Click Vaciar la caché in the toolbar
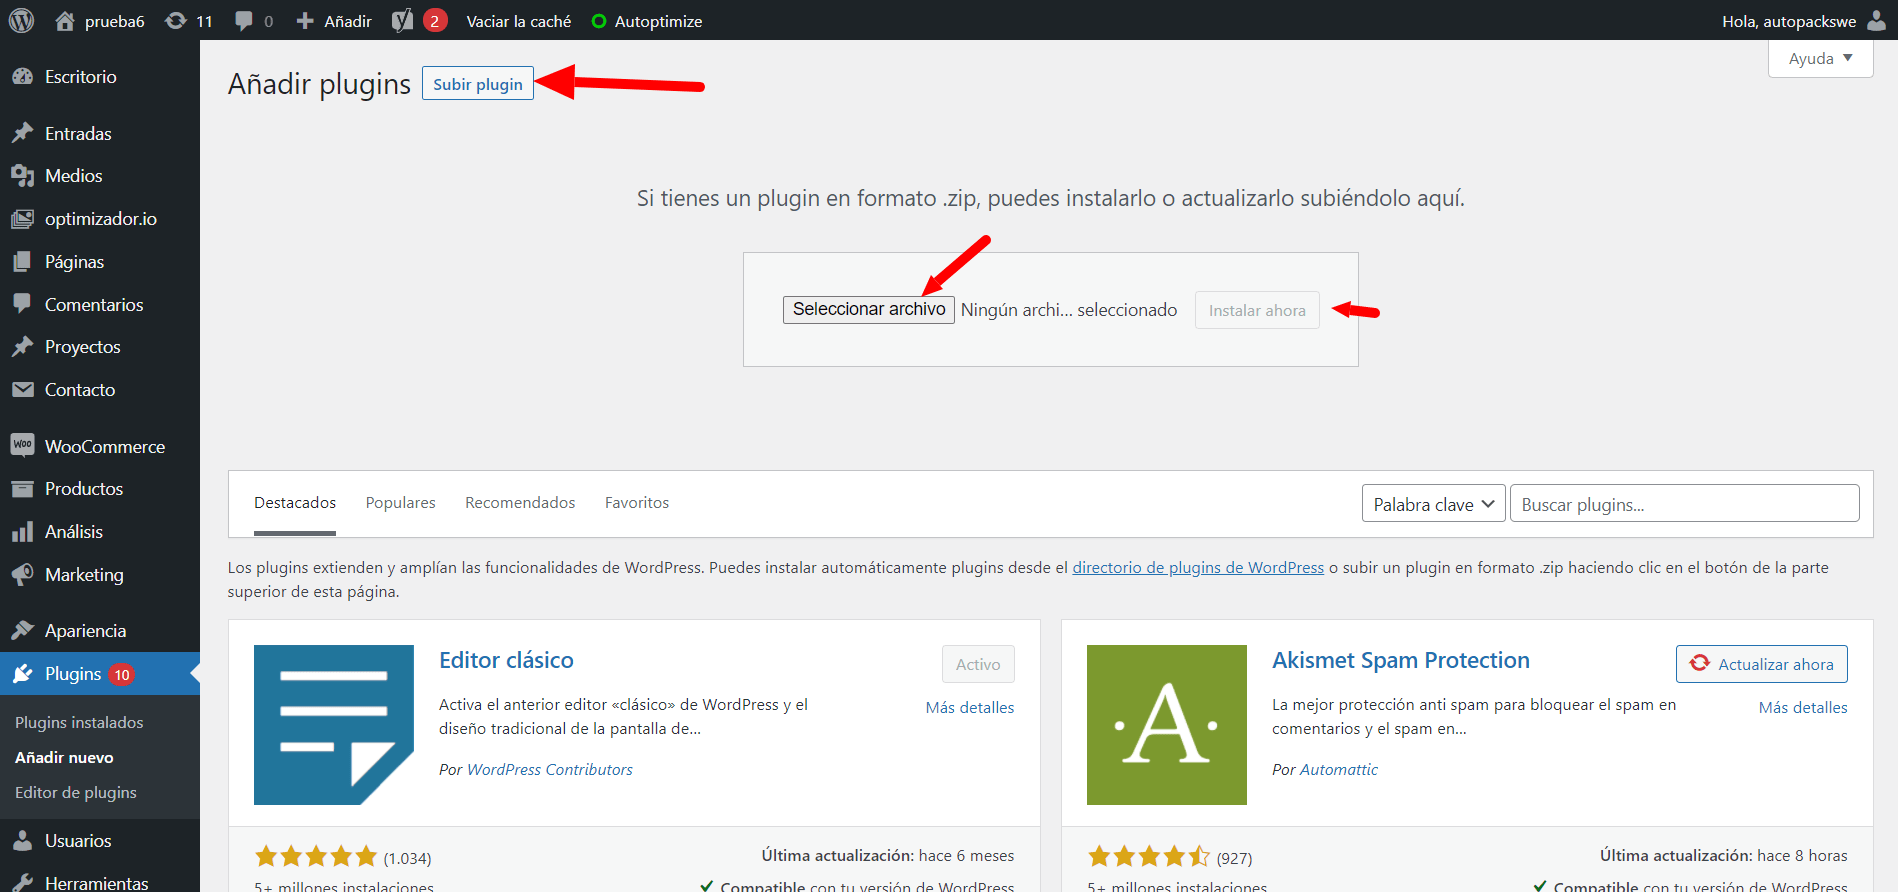Viewport: 1898px width, 892px height. click(x=519, y=21)
